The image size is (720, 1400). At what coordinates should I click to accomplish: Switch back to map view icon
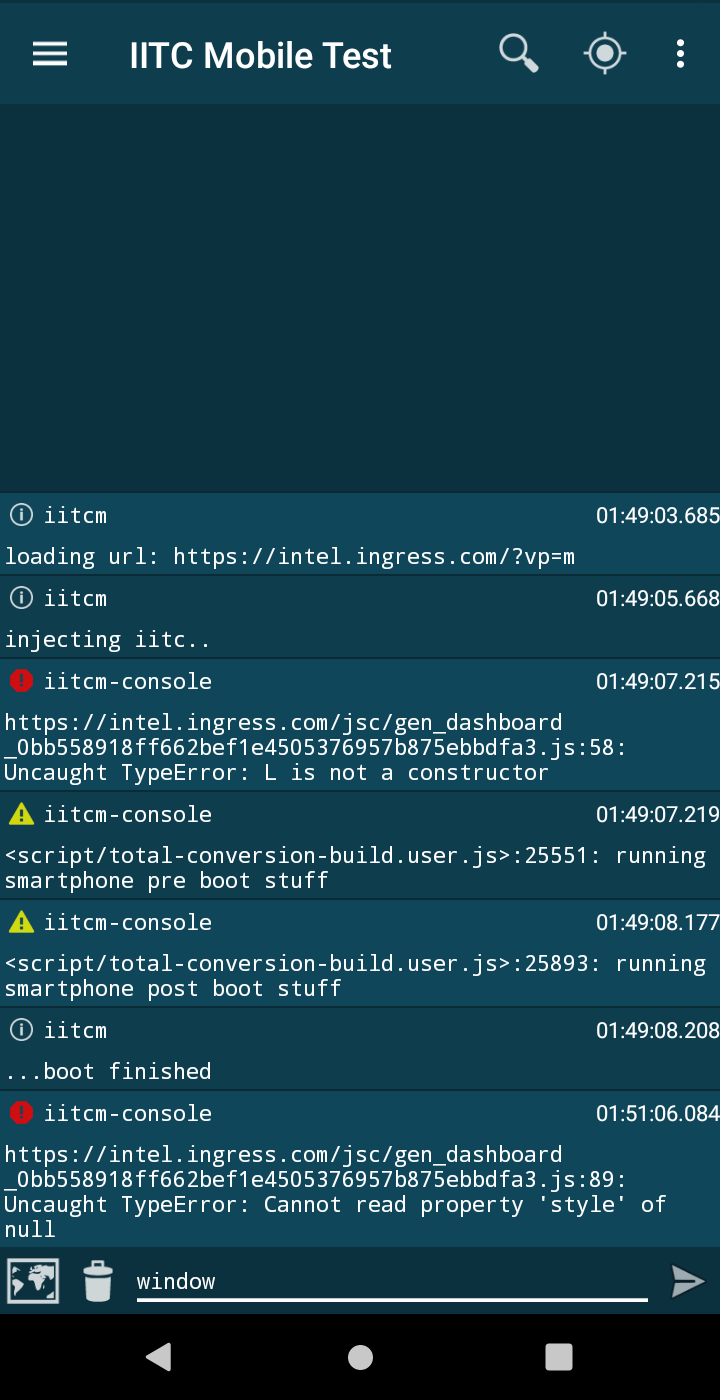(x=33, y=1280)
